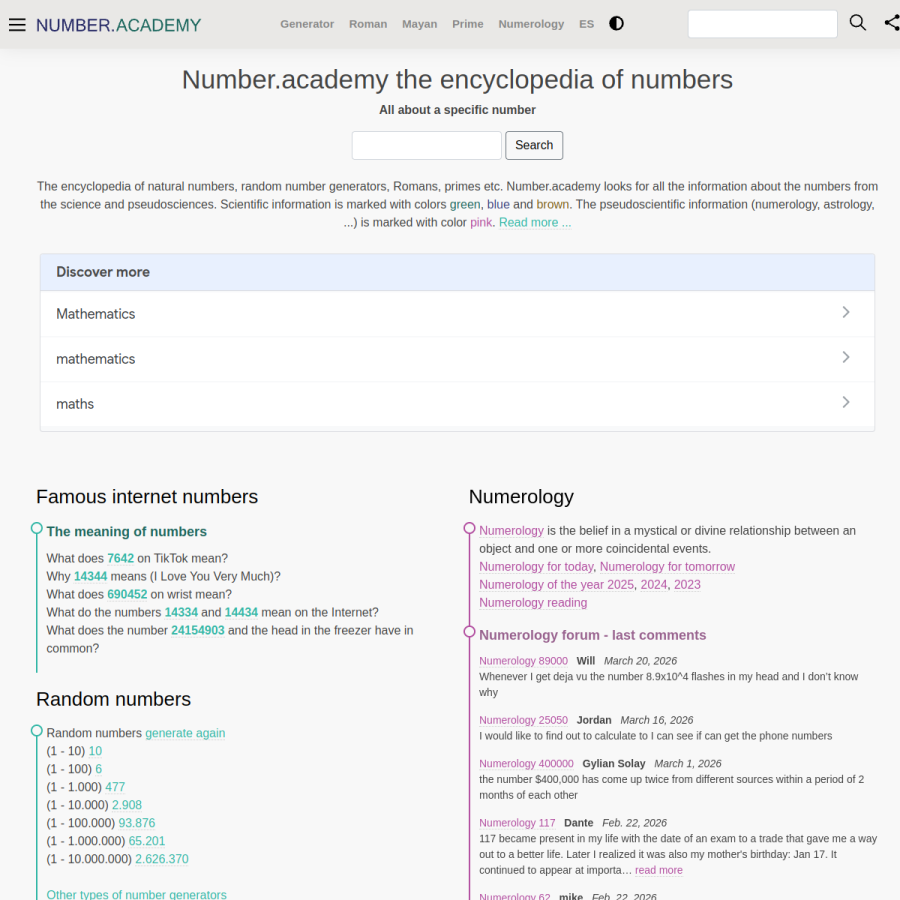
Task: Open the Numerology nav item
Action: point(531,24)
